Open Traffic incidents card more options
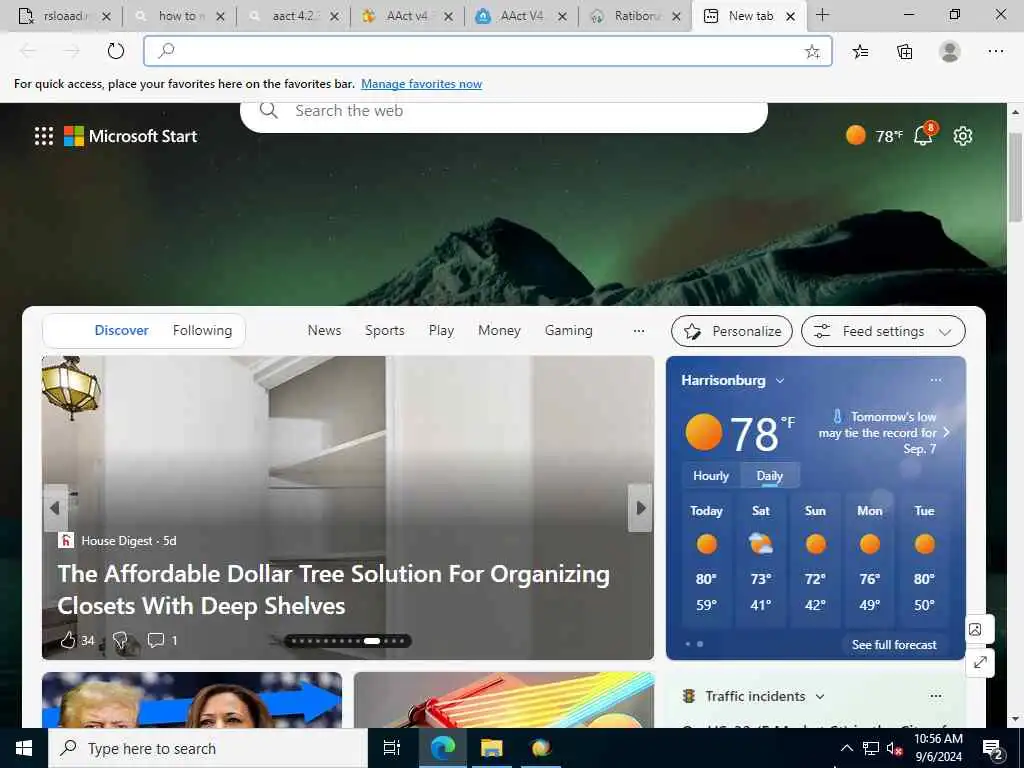The image size is (1024, 768). click(936, 696)
